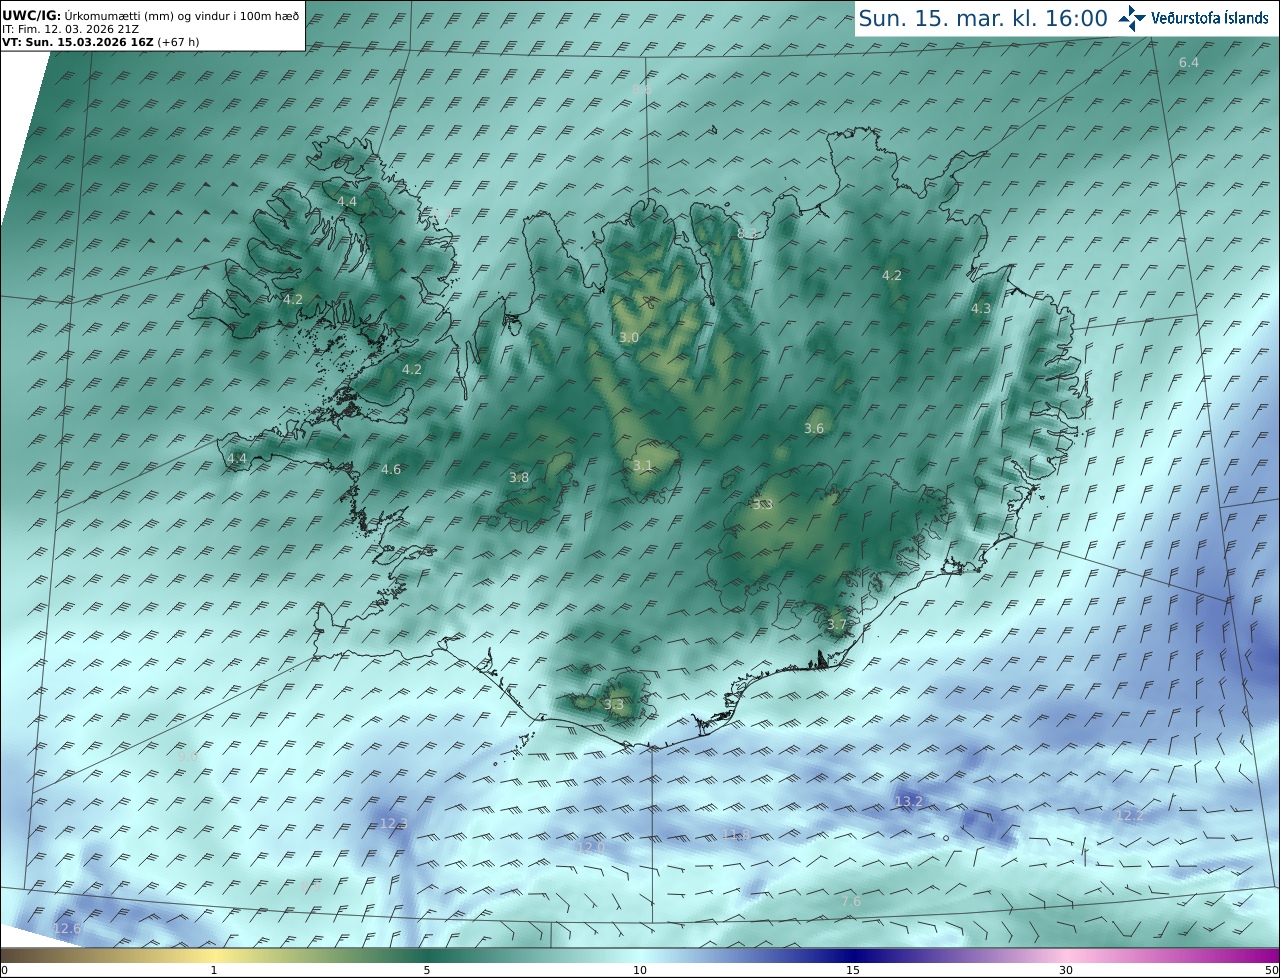Click the 6.4 value on the map
This screenshot has height=978, width=1280.
coord(1188,63)
